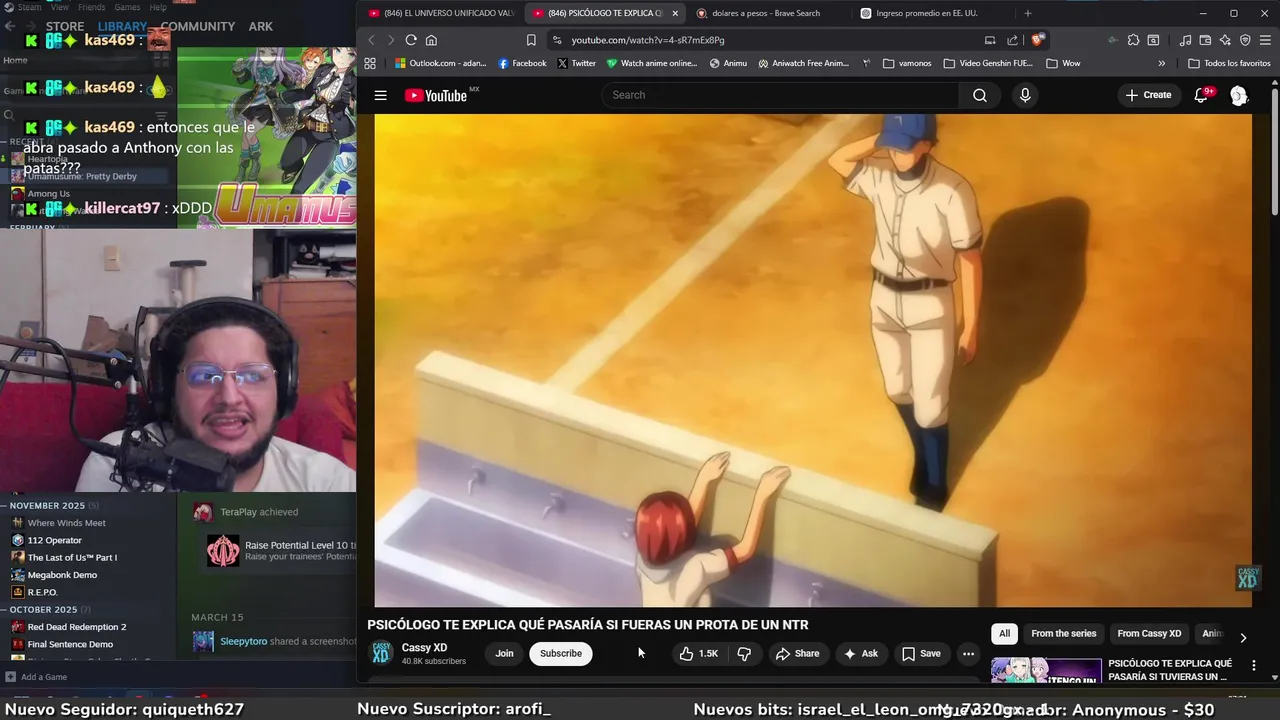Click the browser address bar URL

coord(647,40)
